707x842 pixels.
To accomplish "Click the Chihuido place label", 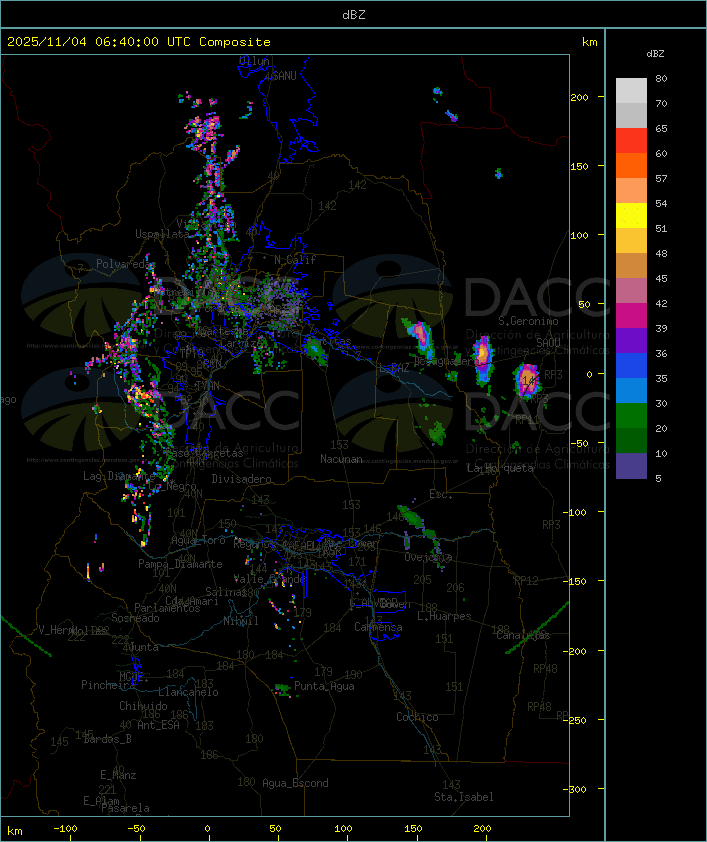I will coord(143,706).
